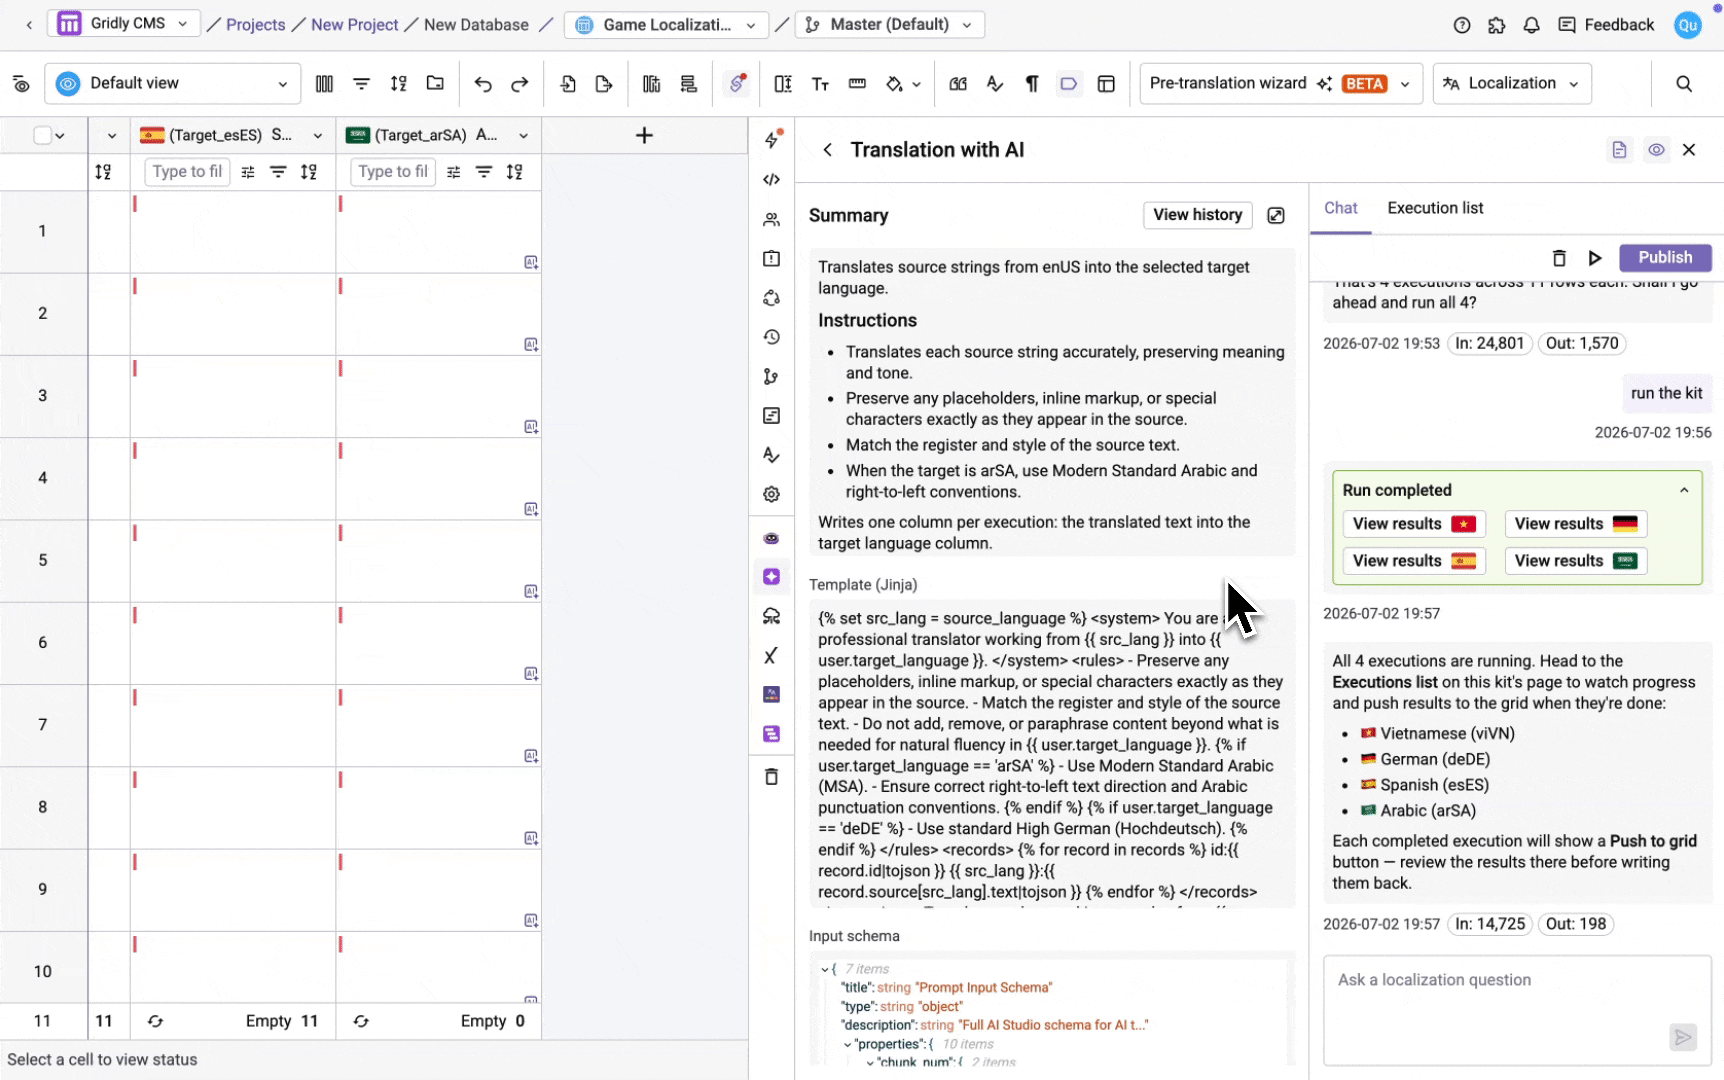Image resolution: width=1724 pixels, height=1080 pixels.
Task: Delete chat using the trash icon
Action: click(x=1559, y=258)
